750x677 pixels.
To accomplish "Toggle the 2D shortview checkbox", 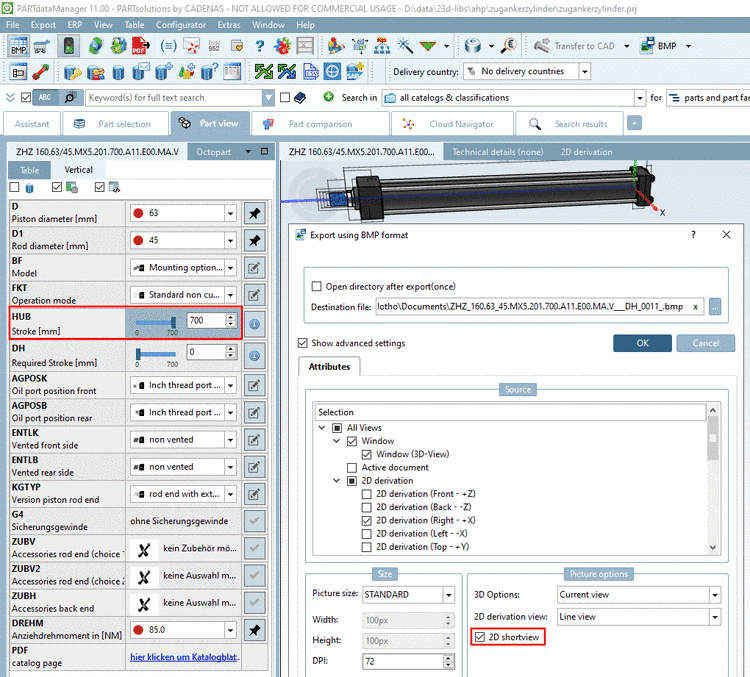I will point(480,637).
